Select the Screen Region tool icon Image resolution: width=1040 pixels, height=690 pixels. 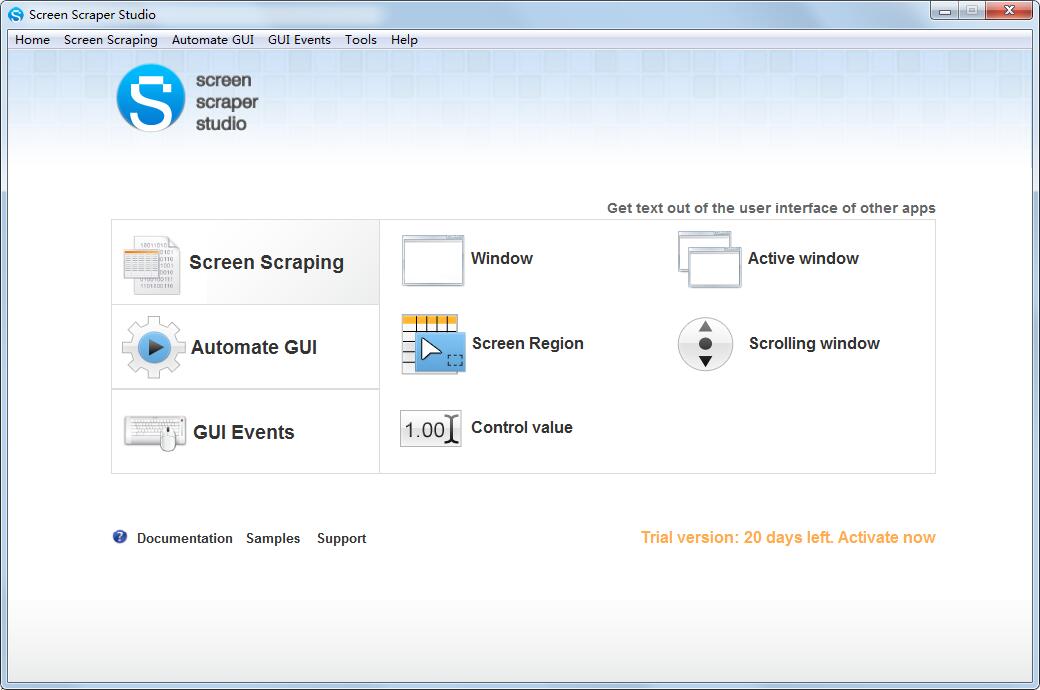(x=431, y=343)
